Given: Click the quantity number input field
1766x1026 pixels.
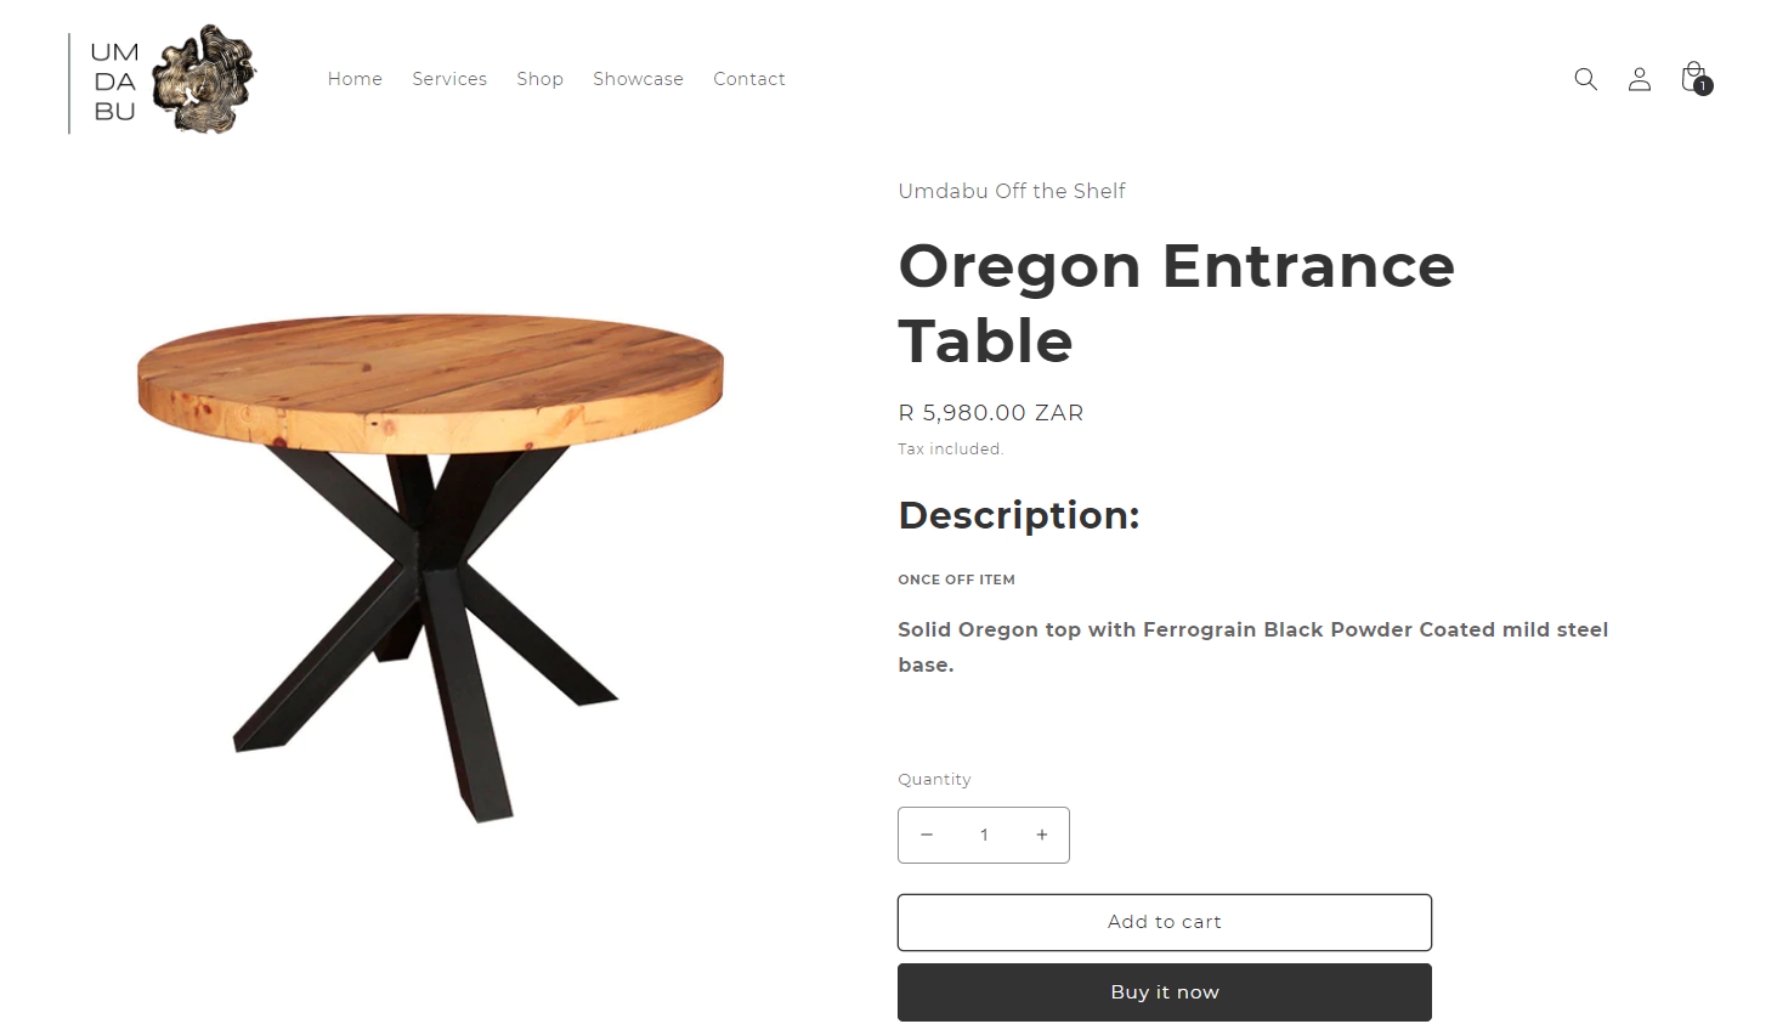Looking at the screenshot, I should pyautogui.click(x=984, y=835).
